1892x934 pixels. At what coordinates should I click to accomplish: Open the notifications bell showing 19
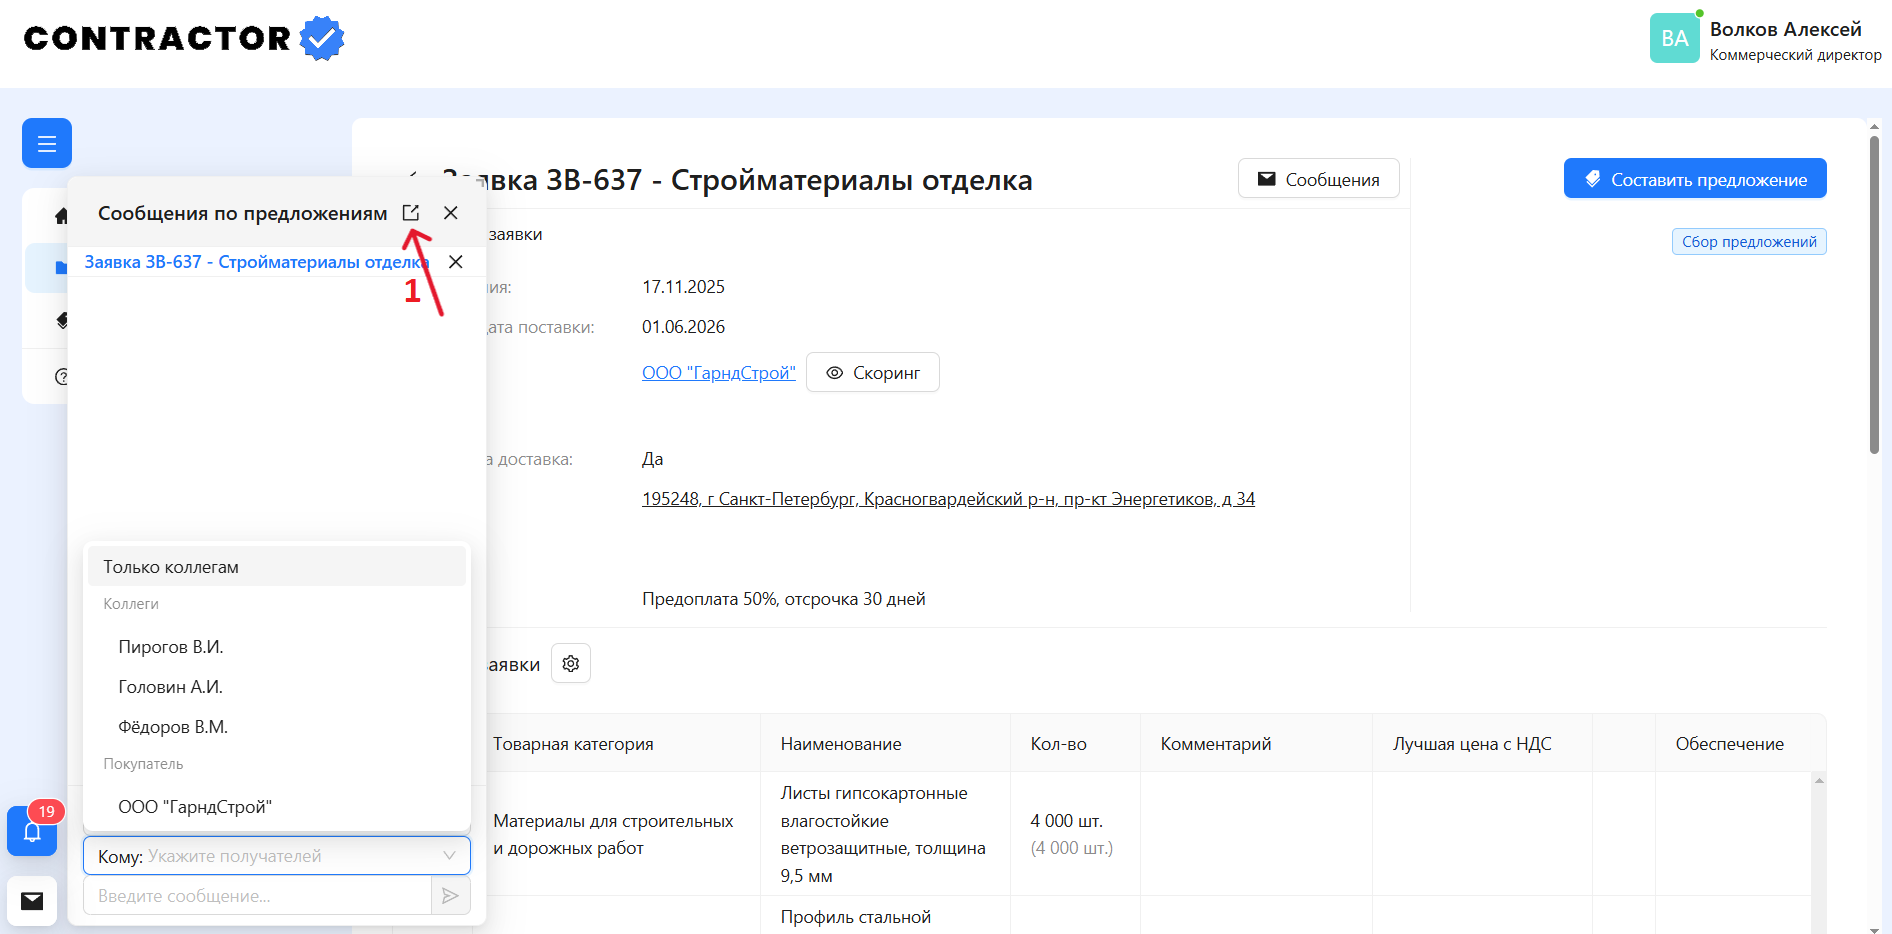(x=32, y=831)
